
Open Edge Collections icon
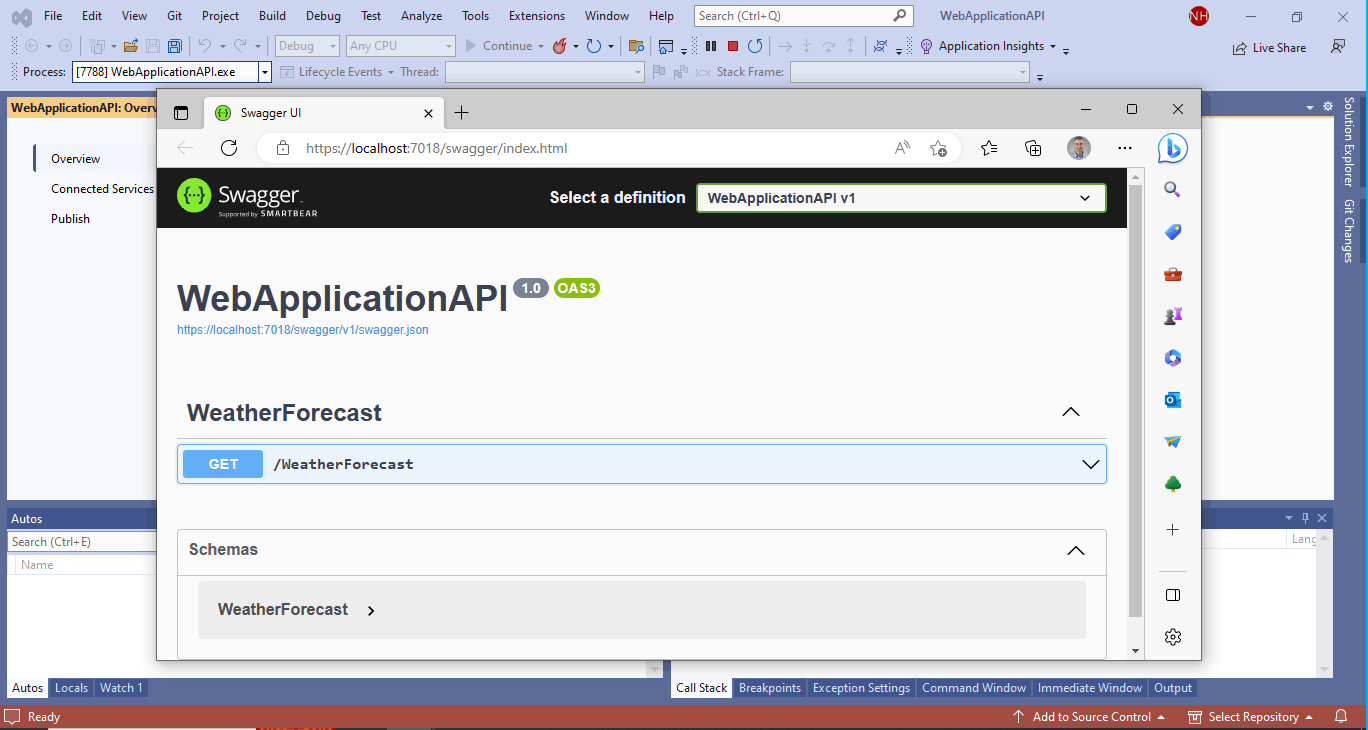coord(1034,148)
